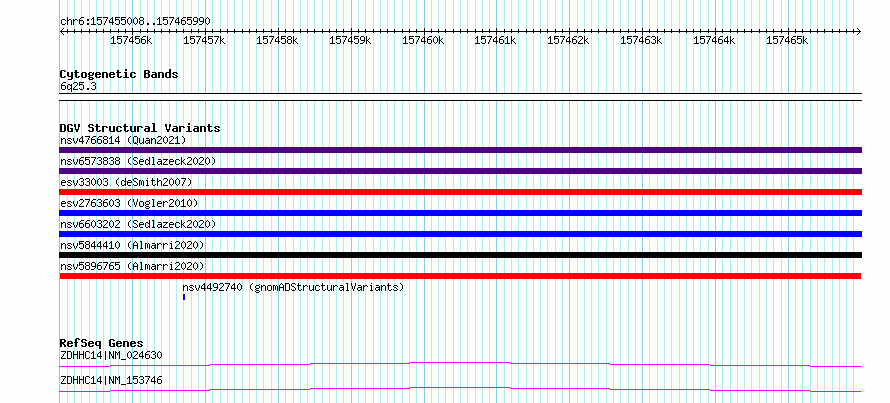Click the RefSeq Genes track title
This screenshot has height=403, width=890.
tap(101, 343)
